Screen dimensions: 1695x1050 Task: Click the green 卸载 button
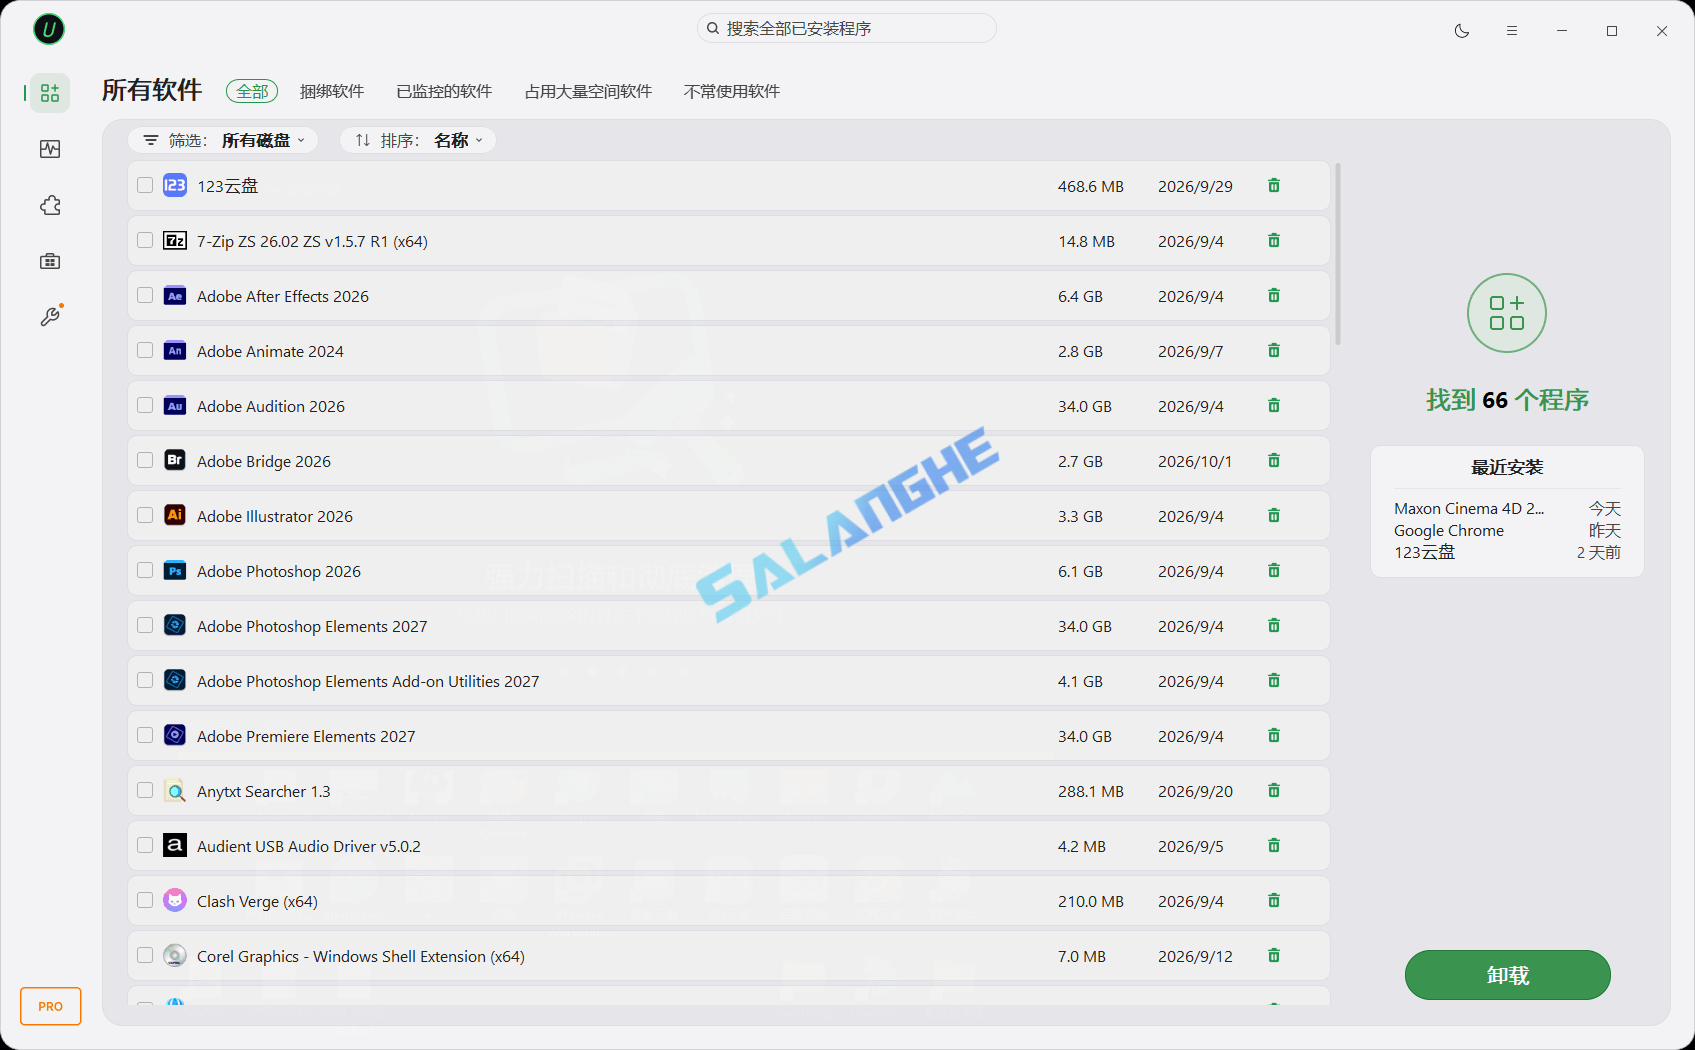(x=1507, y=975)
